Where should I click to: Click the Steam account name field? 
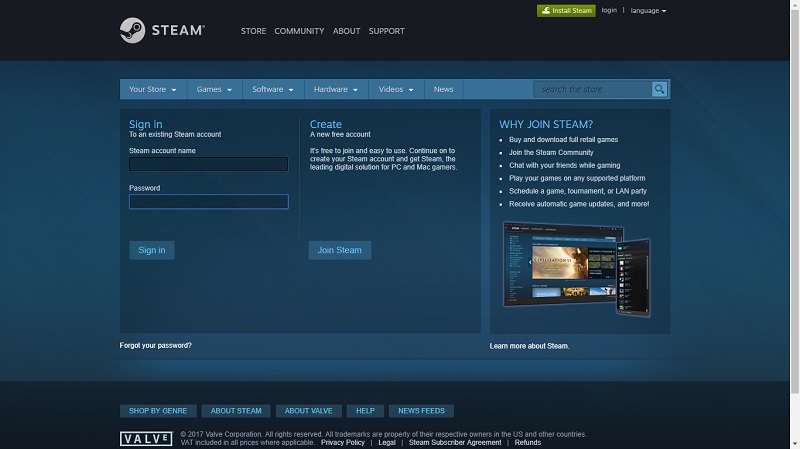point(208,164)
